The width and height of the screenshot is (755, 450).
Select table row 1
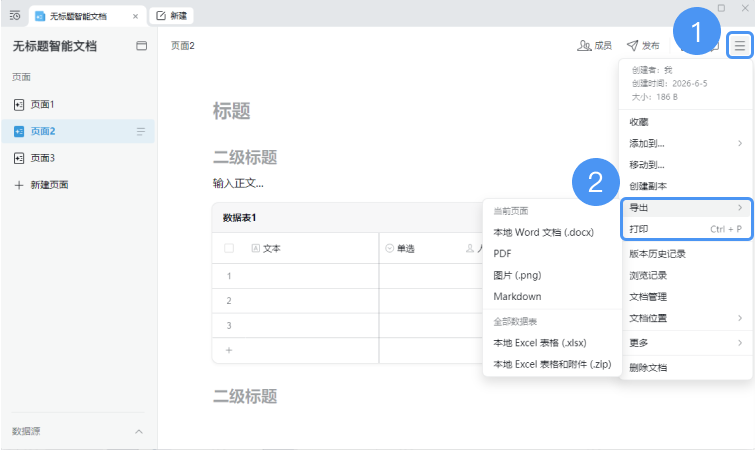click(229, 276)
